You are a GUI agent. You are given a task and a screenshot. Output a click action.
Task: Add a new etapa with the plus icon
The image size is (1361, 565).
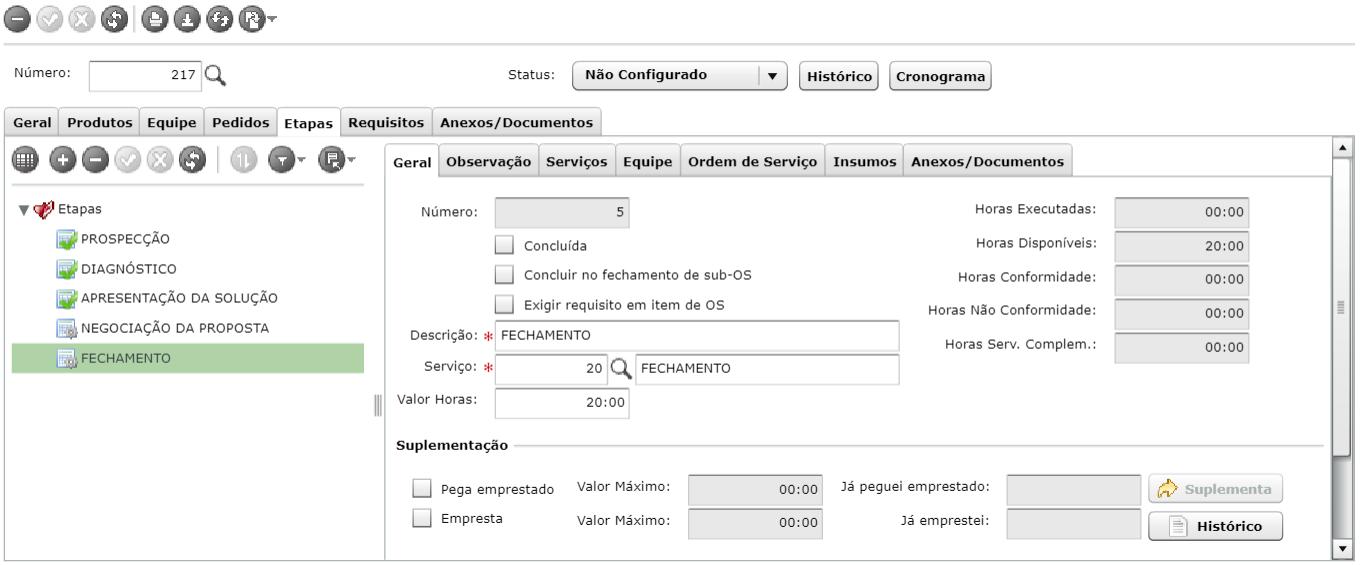coord(63,161)
